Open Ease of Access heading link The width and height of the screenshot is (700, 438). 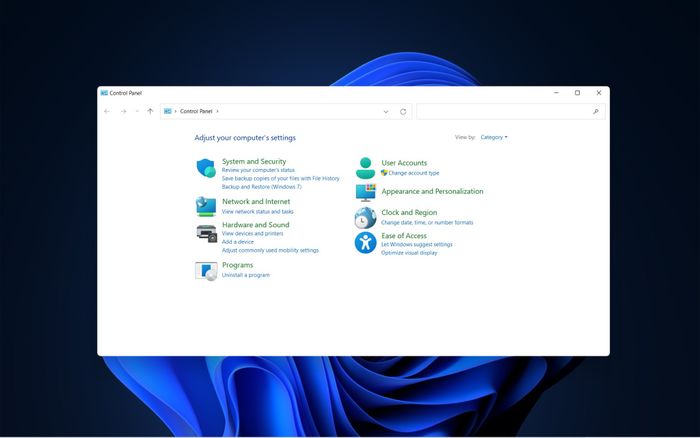click(x=404, y=236)
